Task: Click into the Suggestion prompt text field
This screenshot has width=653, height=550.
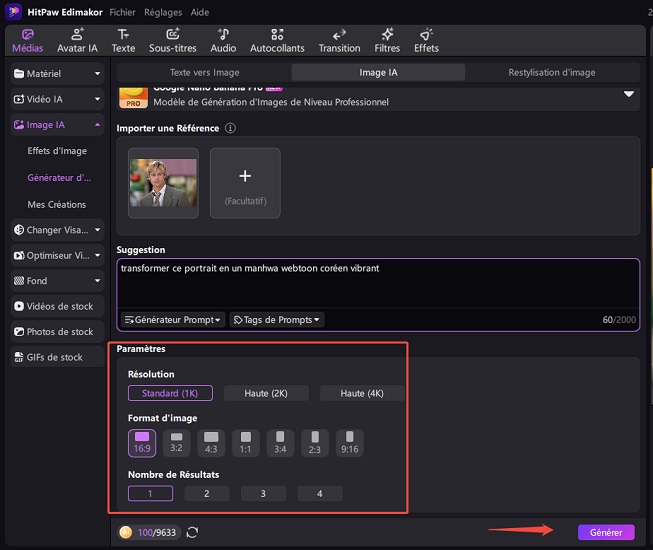Action: 378,285
